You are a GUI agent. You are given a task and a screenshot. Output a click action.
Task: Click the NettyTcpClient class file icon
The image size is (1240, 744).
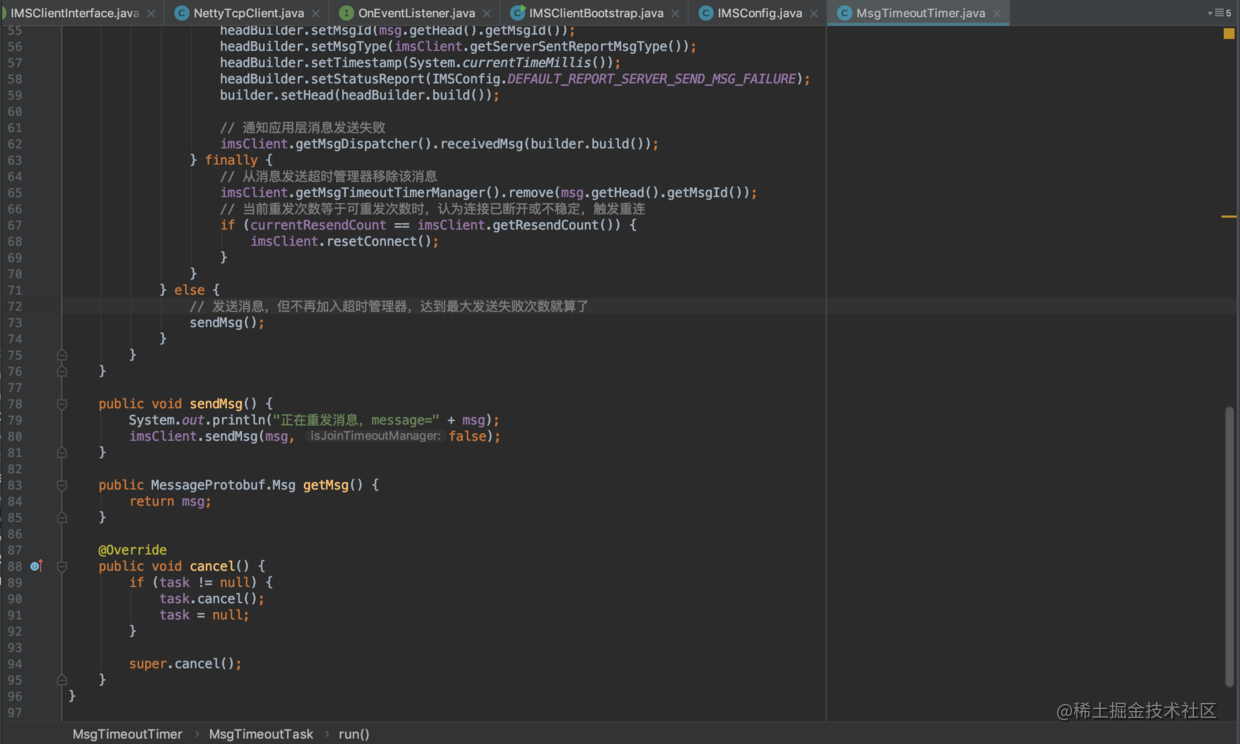point(182,13)
